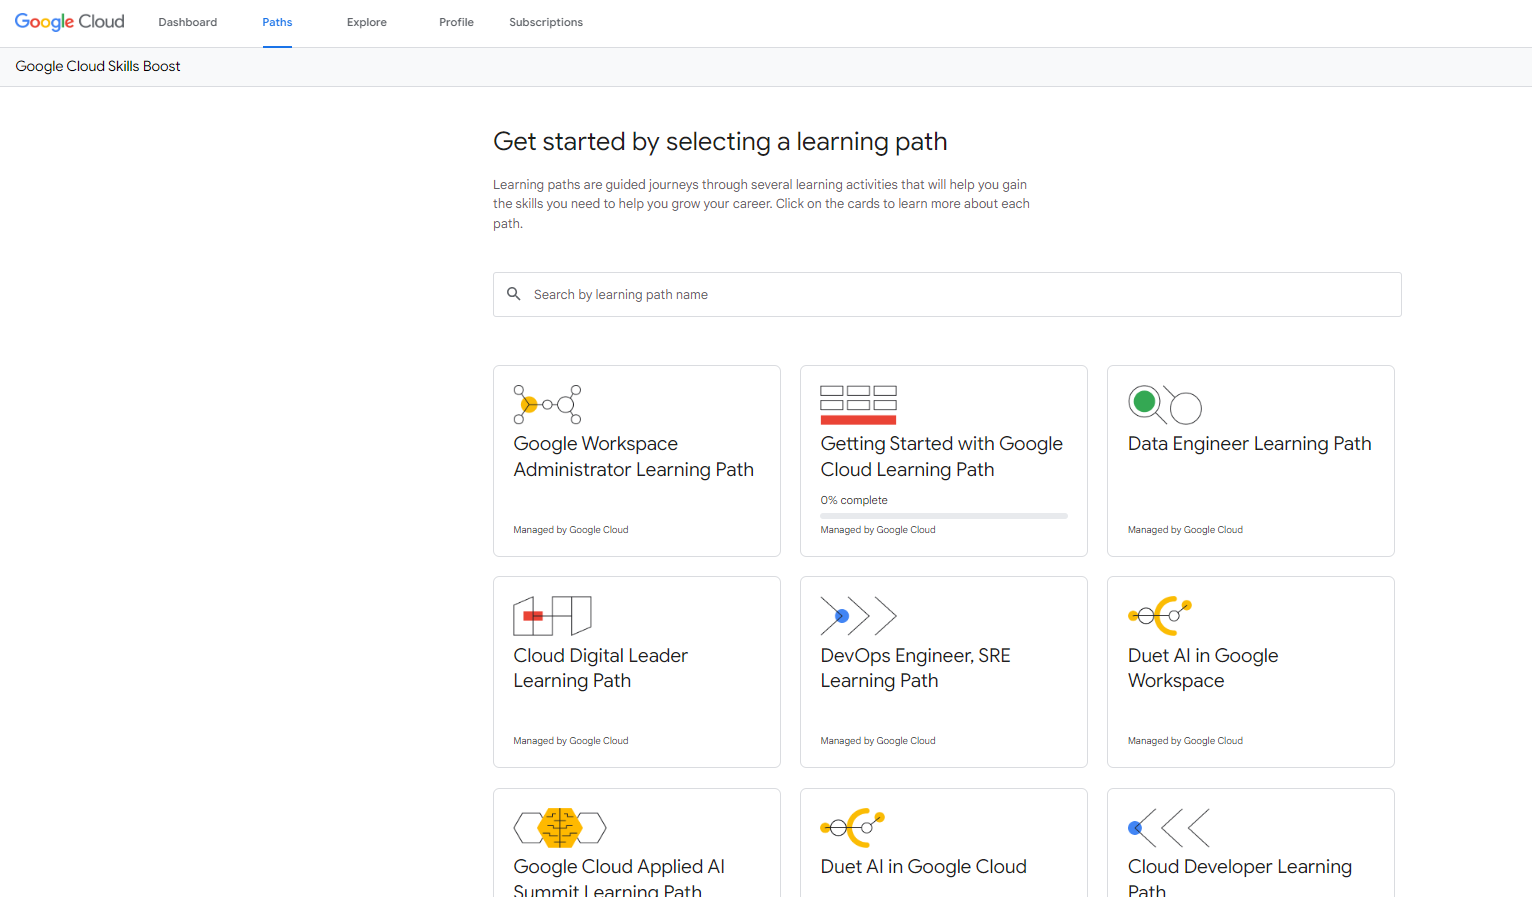Click 'Managed by Google Cloud' under Workspace Administrator
1532x897 pixels.
(571, 530)
